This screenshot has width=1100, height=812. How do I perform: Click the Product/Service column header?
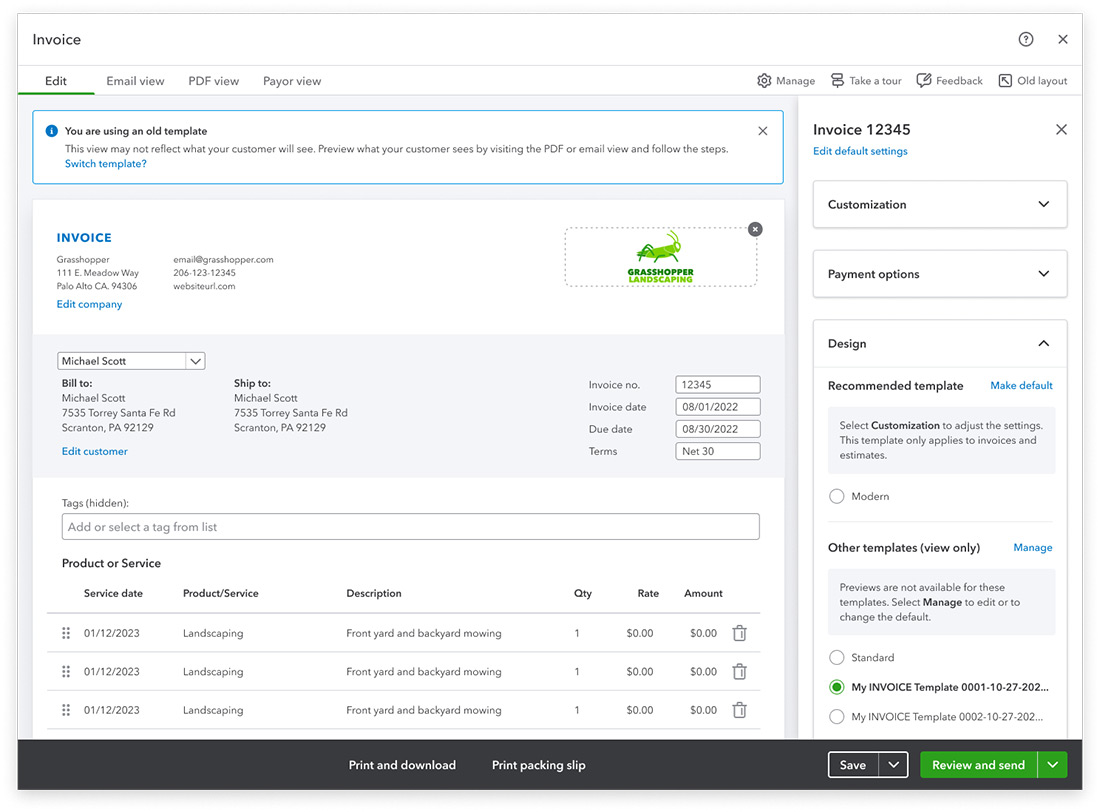(220, 593)
